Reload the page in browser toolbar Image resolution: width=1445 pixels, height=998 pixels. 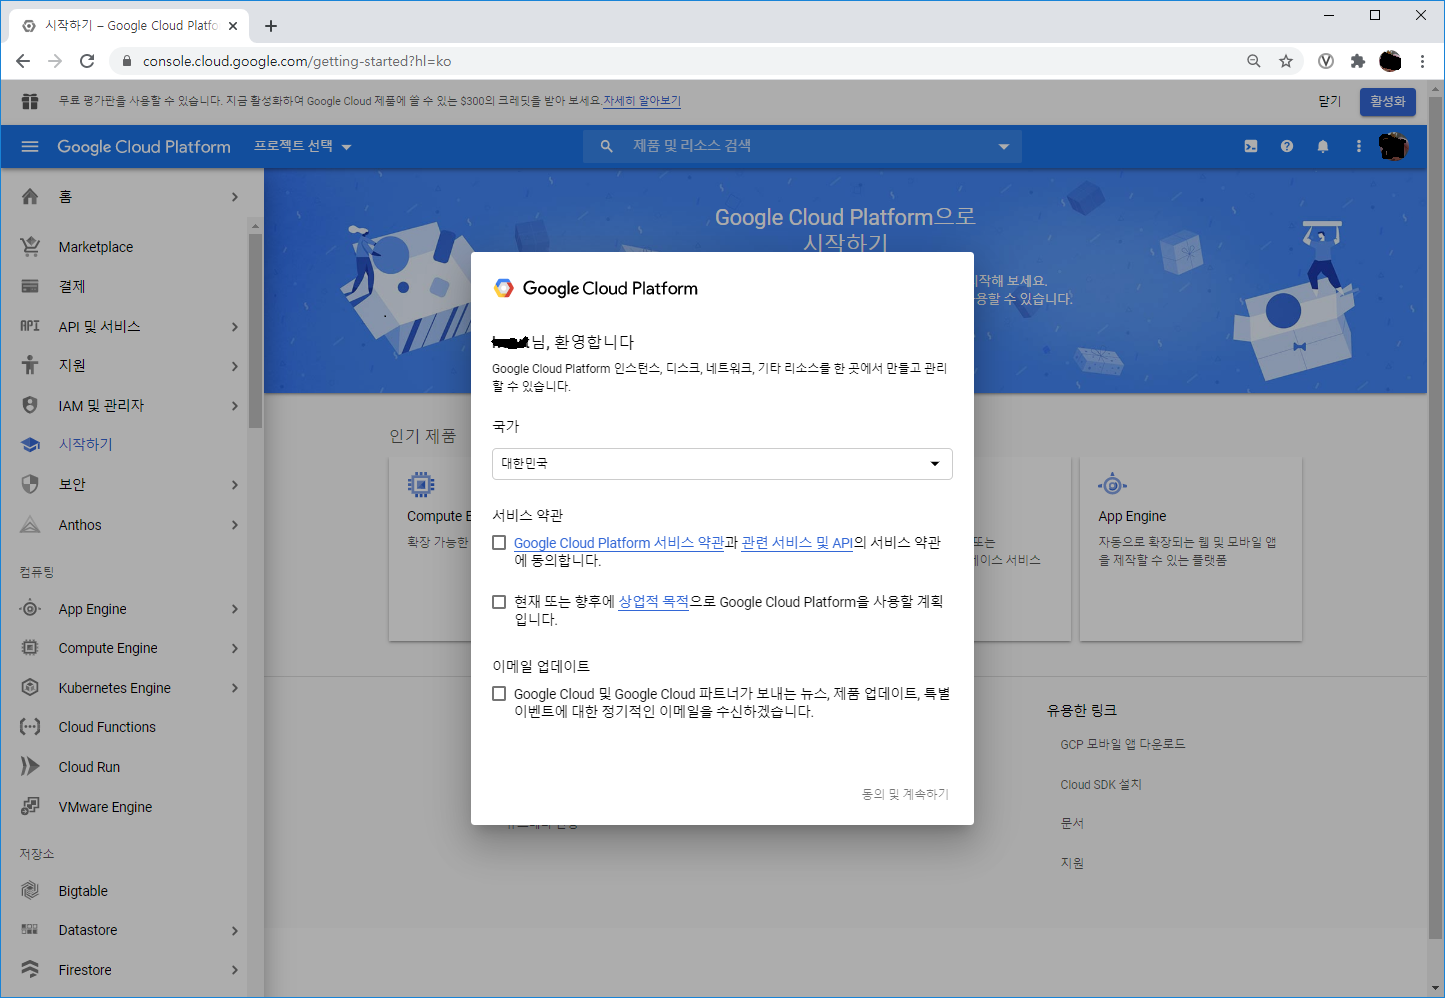tap(87, 61)
